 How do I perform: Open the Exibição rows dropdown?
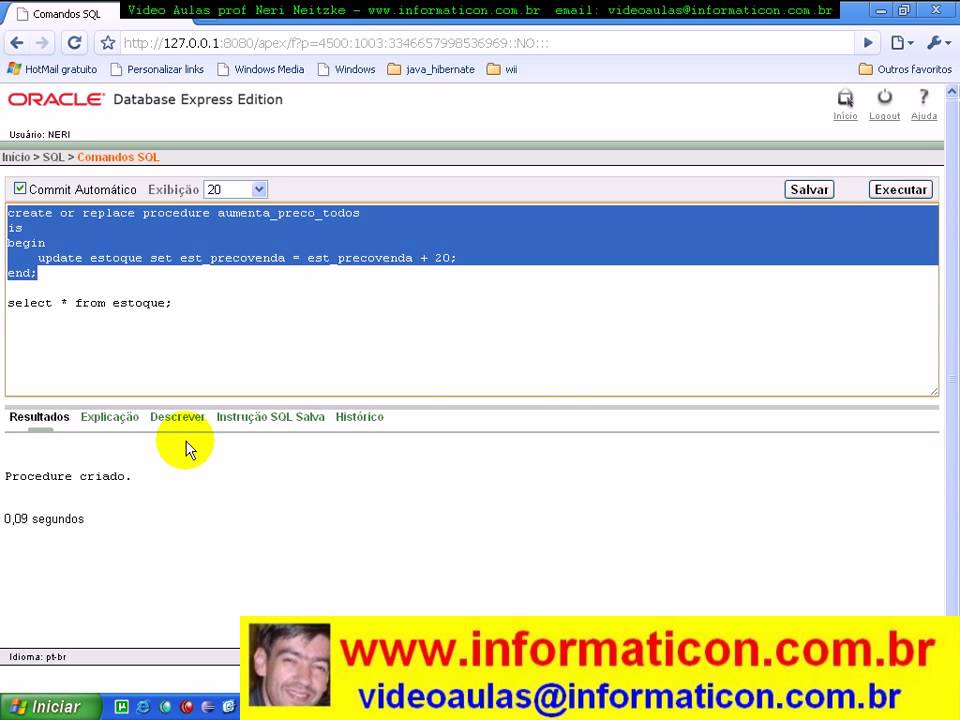[x=235, y=190]
